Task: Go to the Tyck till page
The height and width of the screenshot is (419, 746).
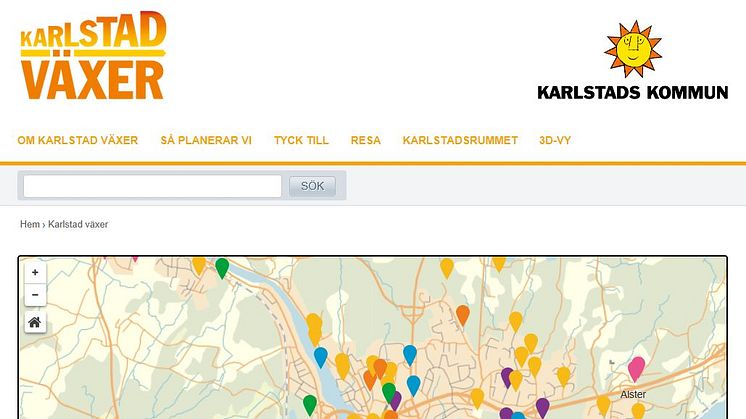Action: click(301, 140)
